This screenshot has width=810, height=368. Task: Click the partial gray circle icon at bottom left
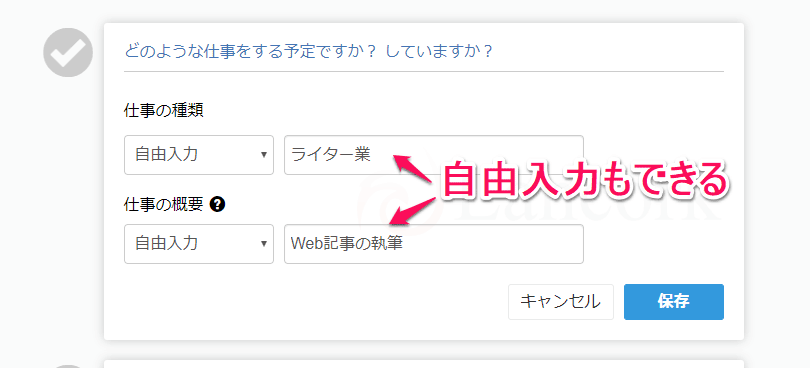coord(68,366)
